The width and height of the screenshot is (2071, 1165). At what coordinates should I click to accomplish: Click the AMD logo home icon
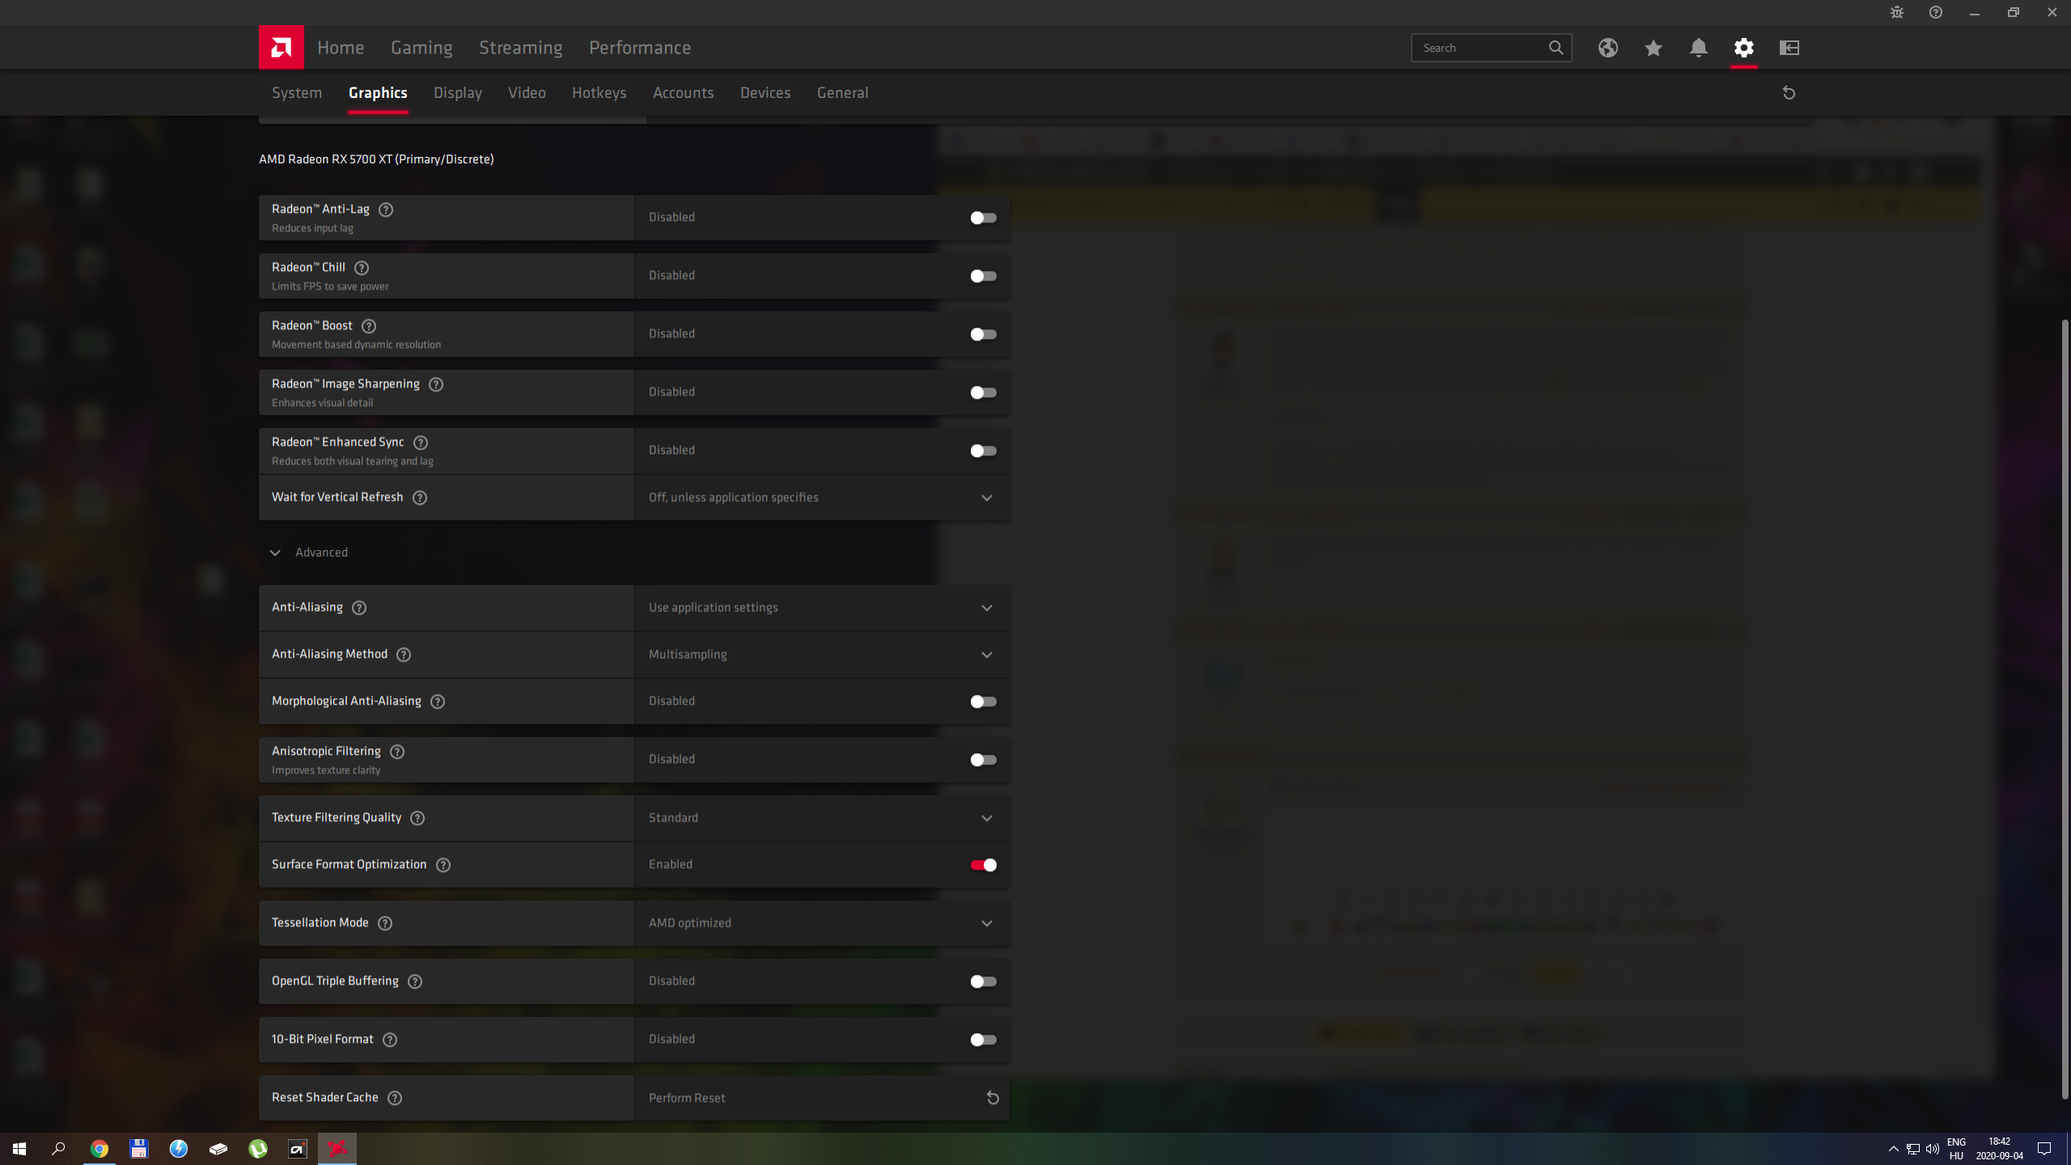tap(281, 47)
